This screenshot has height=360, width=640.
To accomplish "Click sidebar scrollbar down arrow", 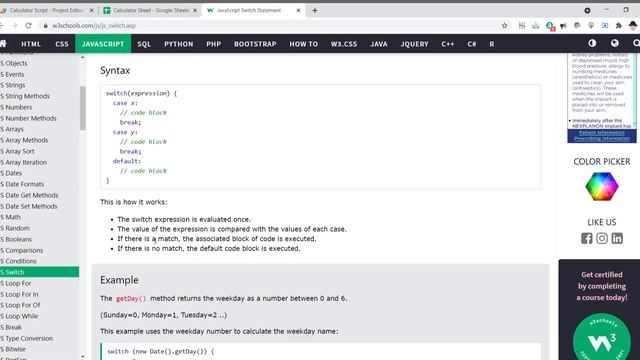I will pos(83,356).
